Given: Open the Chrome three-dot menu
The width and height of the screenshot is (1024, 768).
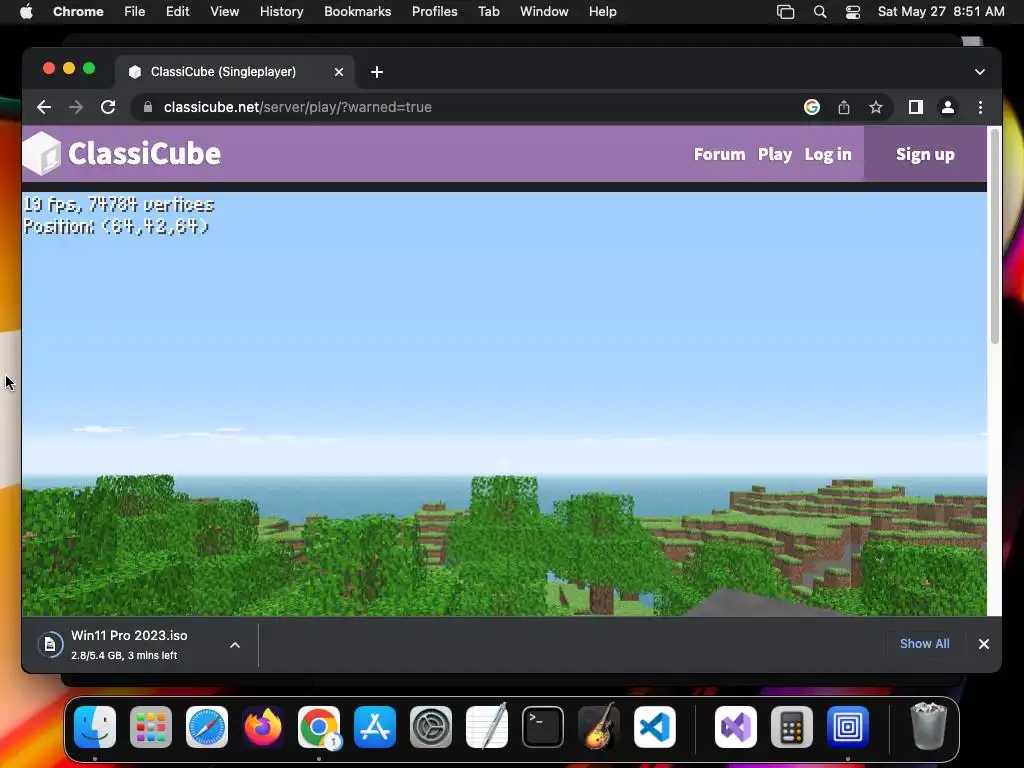Looking at the screenshot, I should (x=980, y=107).
